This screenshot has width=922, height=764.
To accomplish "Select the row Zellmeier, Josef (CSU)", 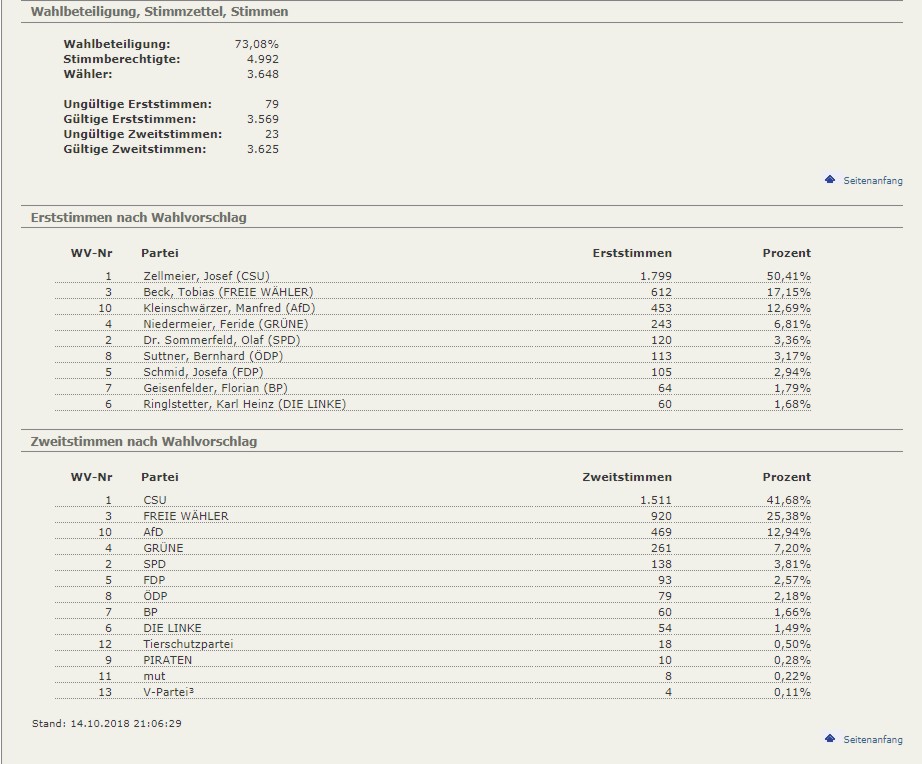I will [x=433, y=276].
